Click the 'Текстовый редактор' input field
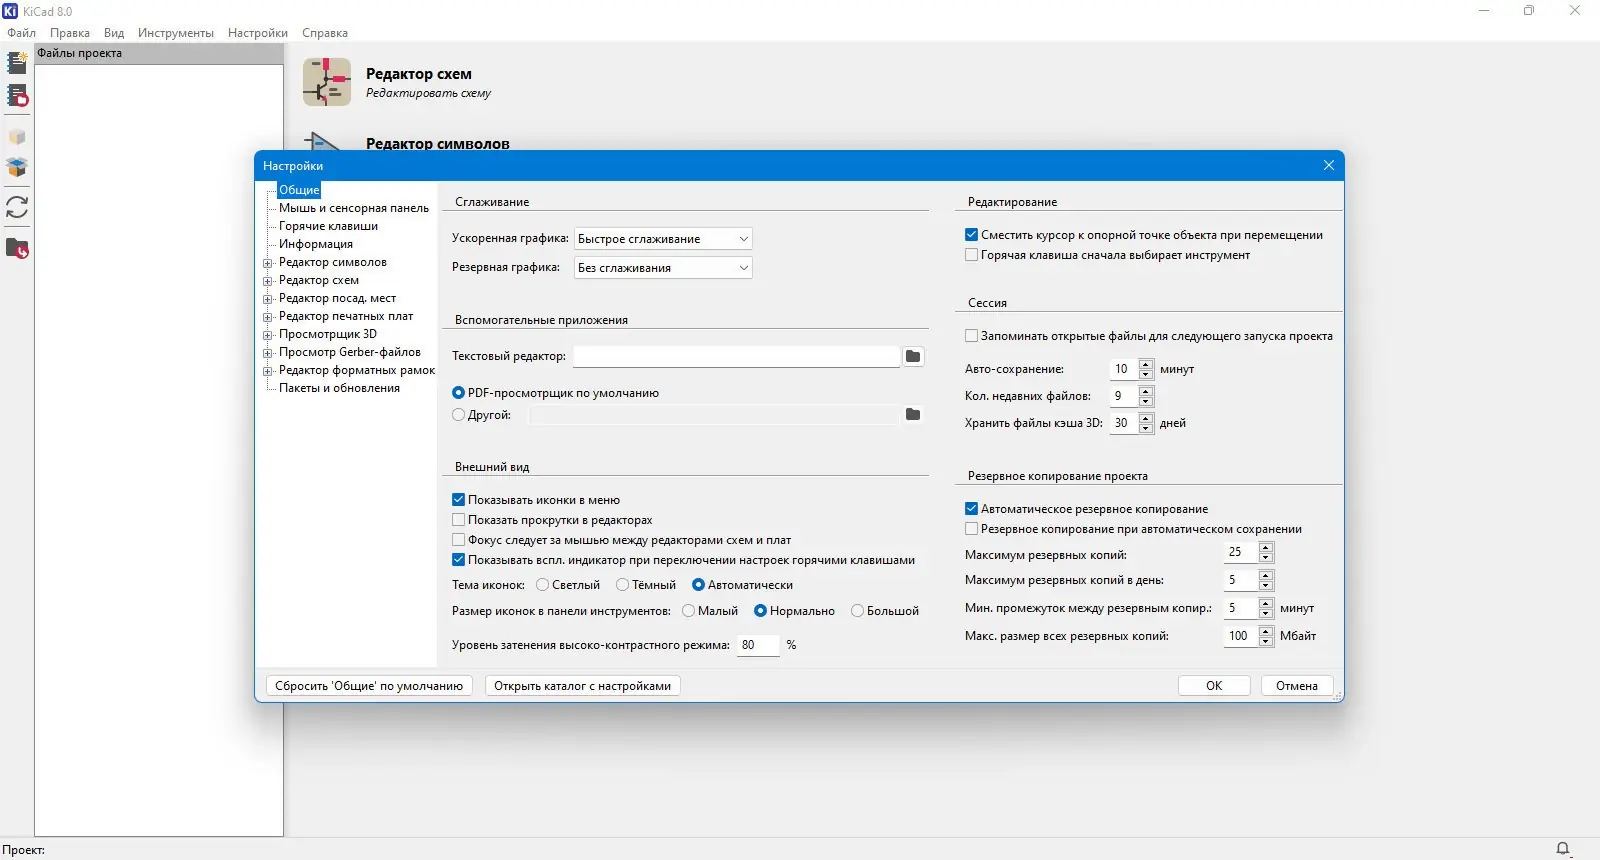The width and height of the screenshot is (1600, 860). coord(736,356)
